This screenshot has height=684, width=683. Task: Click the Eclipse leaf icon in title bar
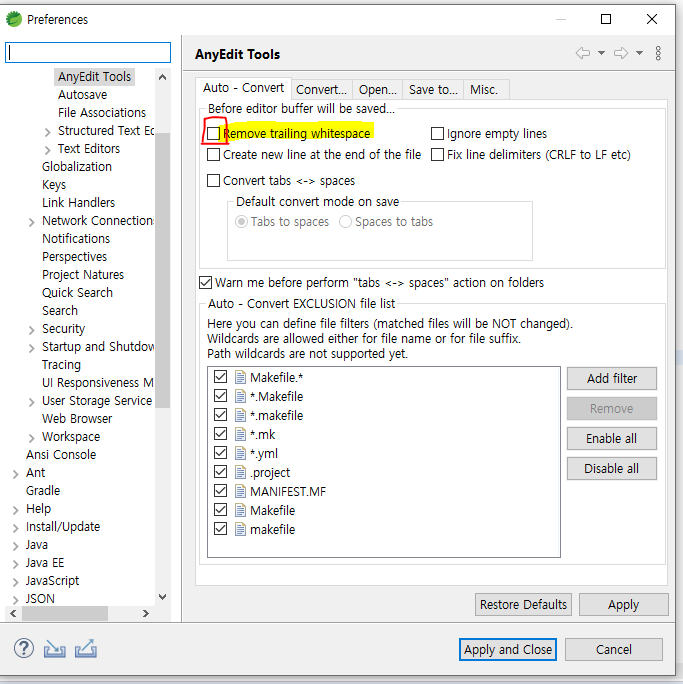click(14, 19)
